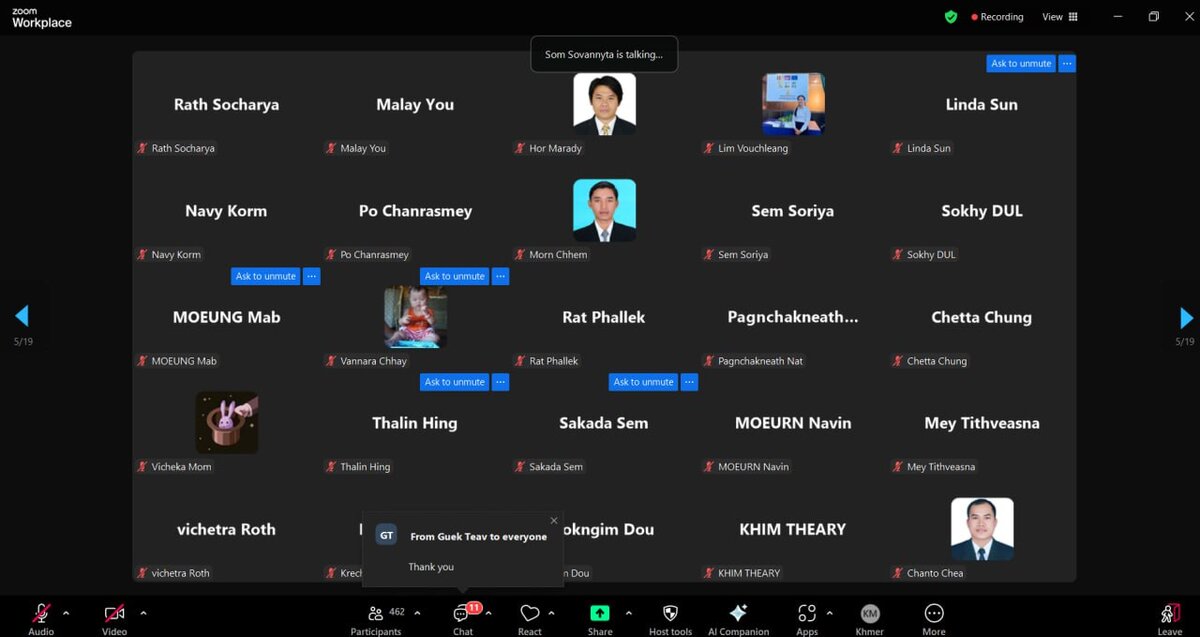Ask Vannara Chhay to unmute

(x=454, y=276)
